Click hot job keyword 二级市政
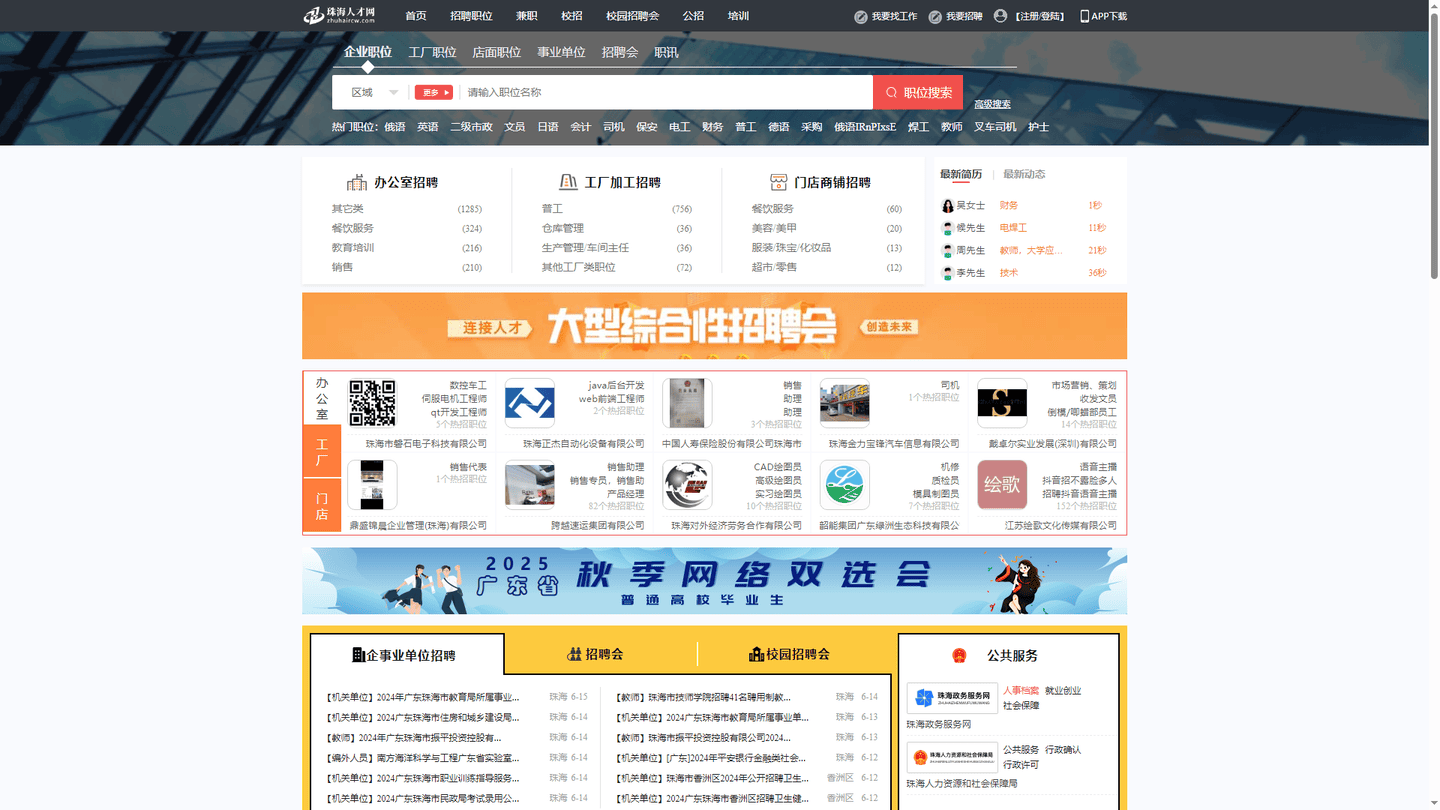 pyautogui.click(x=471, y=127)
